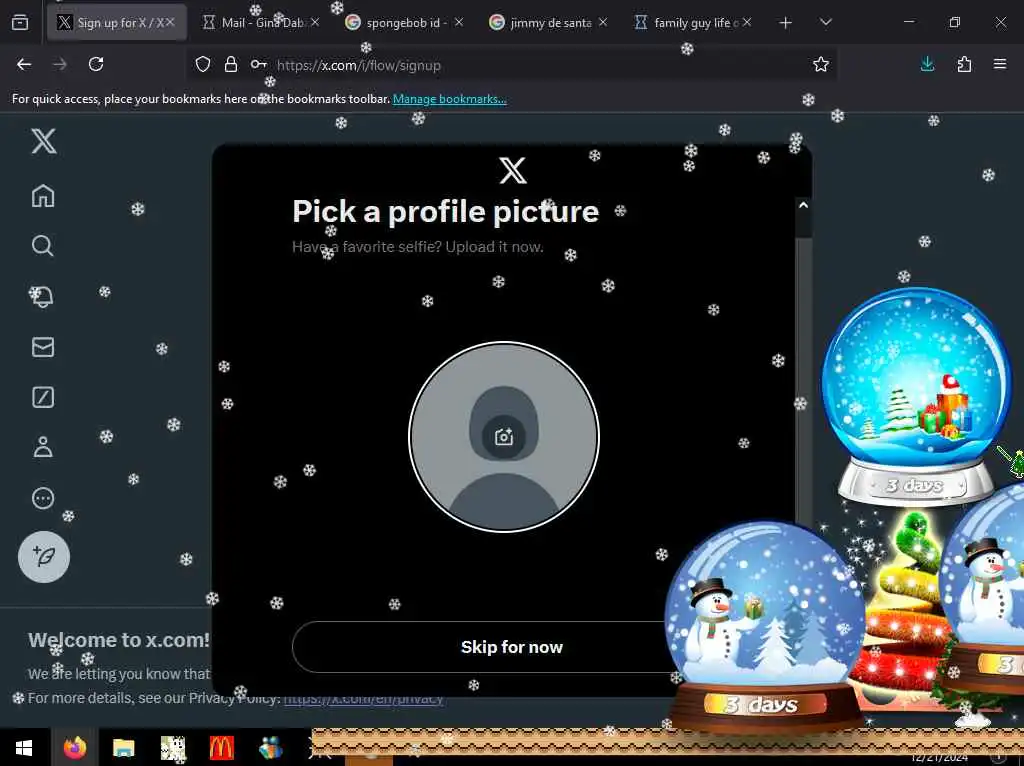This screenshot has height=766, width=1024.
Task: Switch to the jimmy de santa tab
Action: click(549, 23)
